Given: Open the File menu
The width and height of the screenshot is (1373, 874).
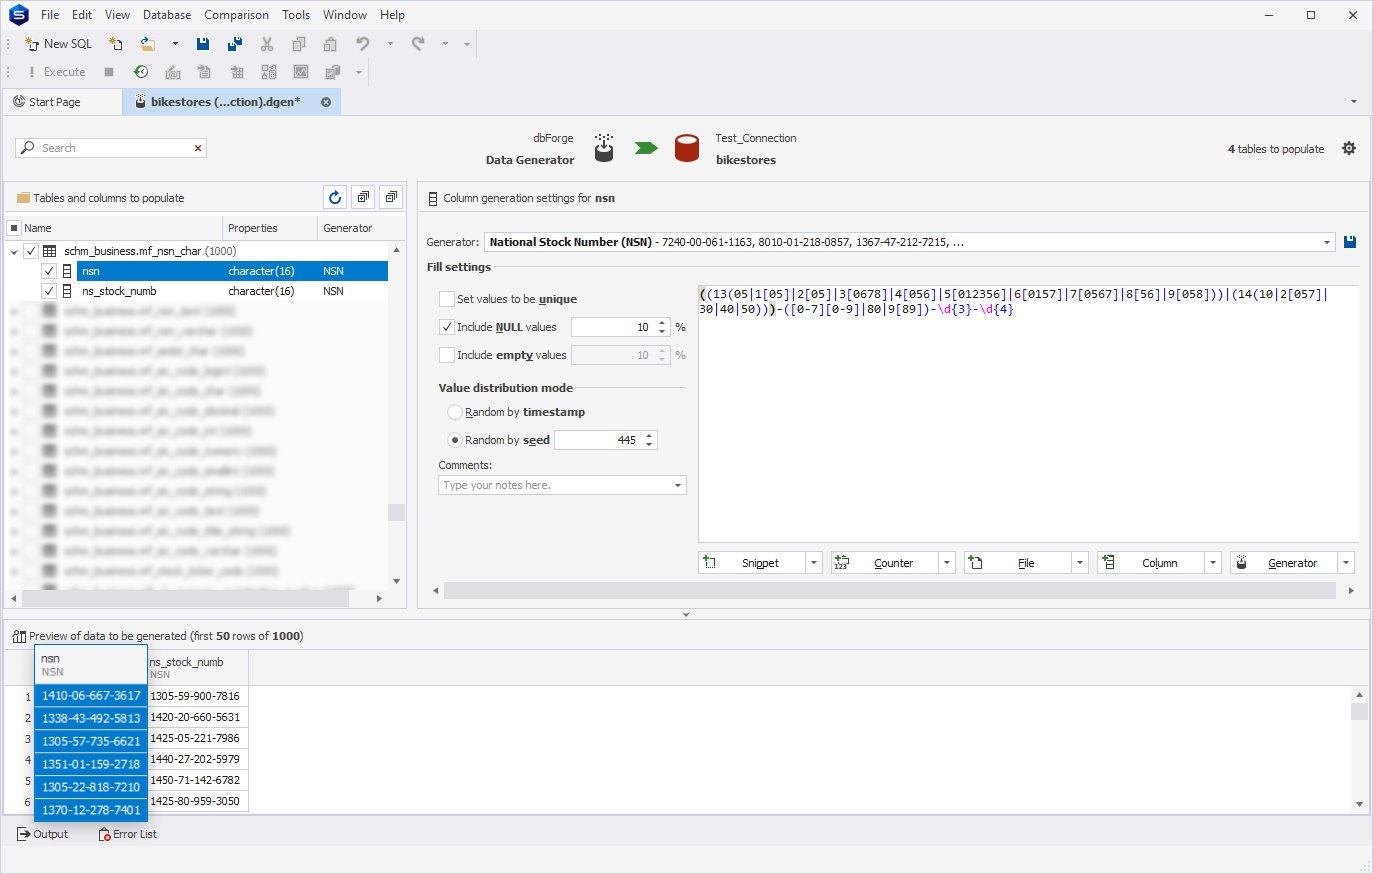Looking at the screenshot, I should tap(50, 15).
